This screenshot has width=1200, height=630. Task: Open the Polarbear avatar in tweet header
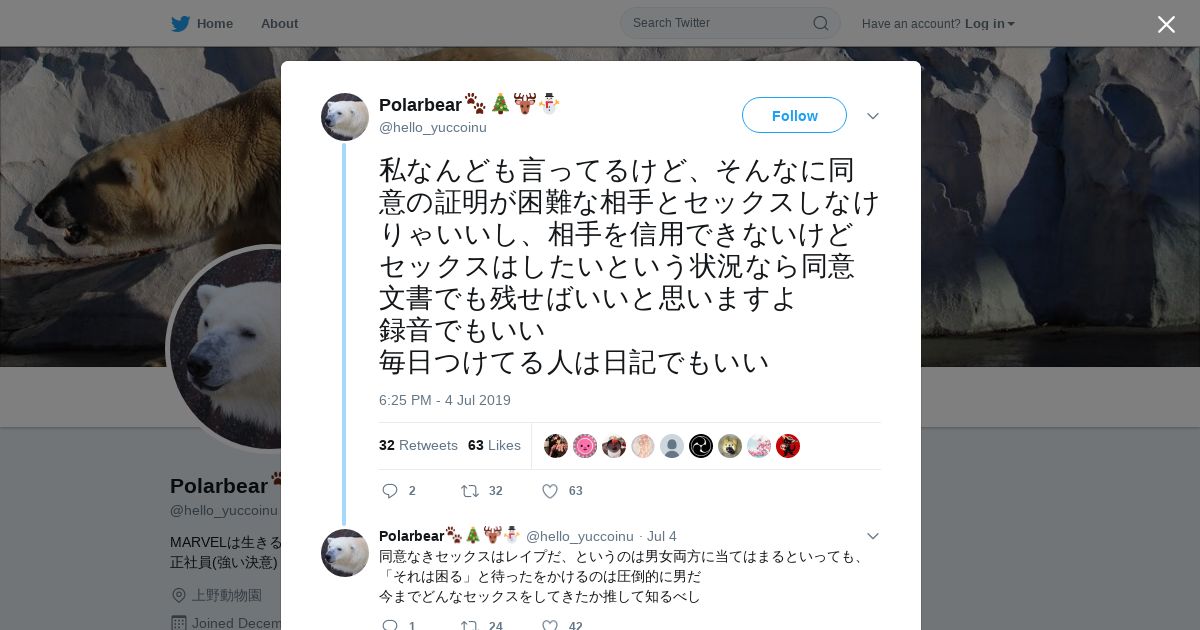pyautogui.click(x=345, y=117)
